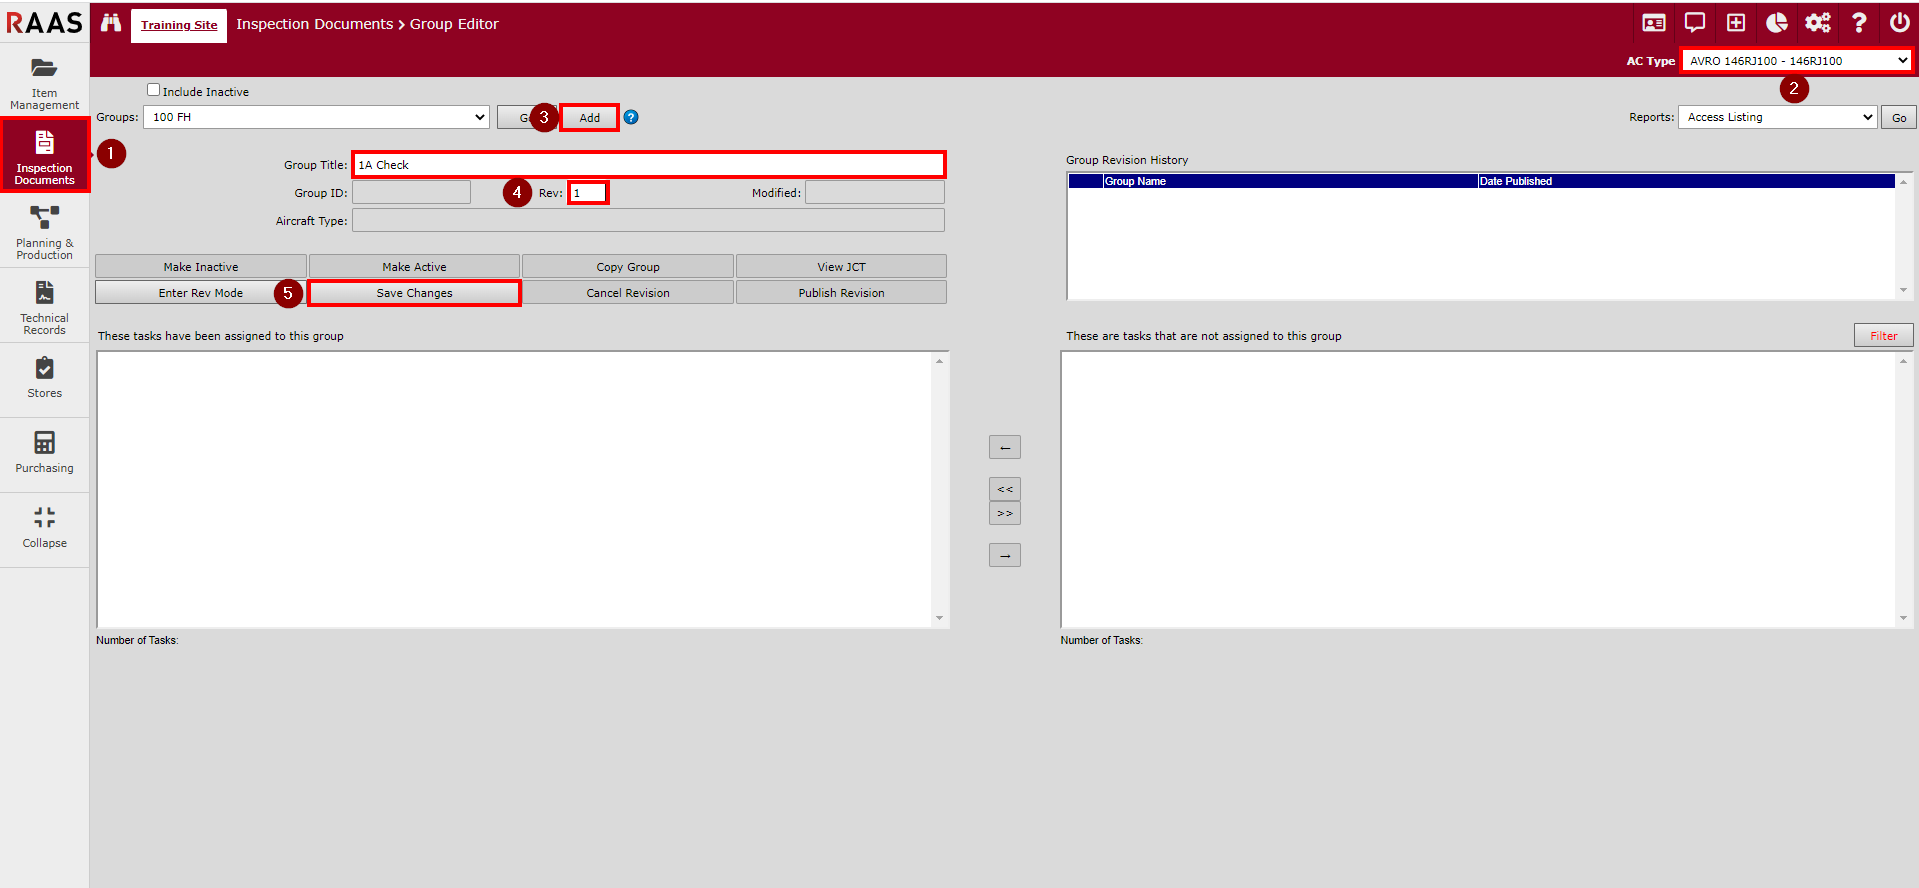Open the settings gears icon

click(1818, 23)
